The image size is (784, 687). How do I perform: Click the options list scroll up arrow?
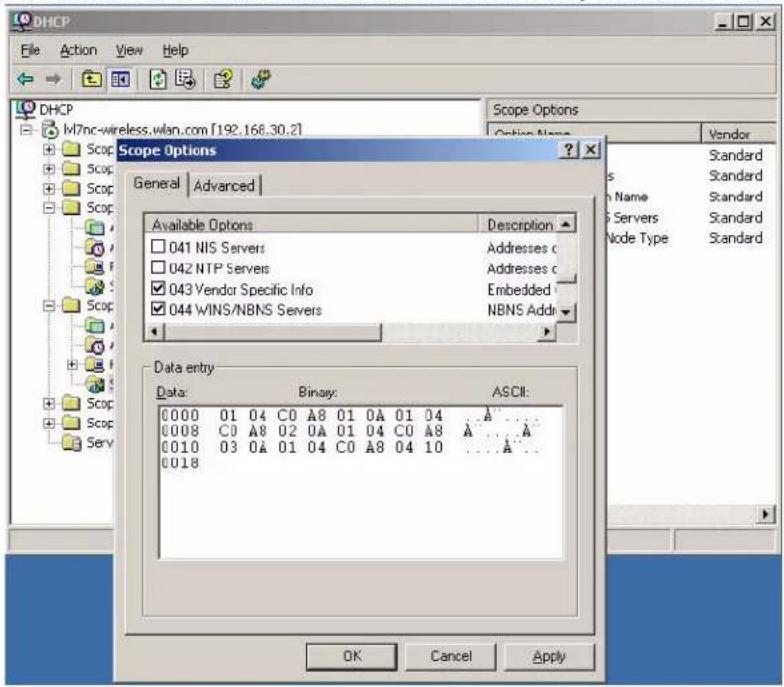tap(566, 224)
